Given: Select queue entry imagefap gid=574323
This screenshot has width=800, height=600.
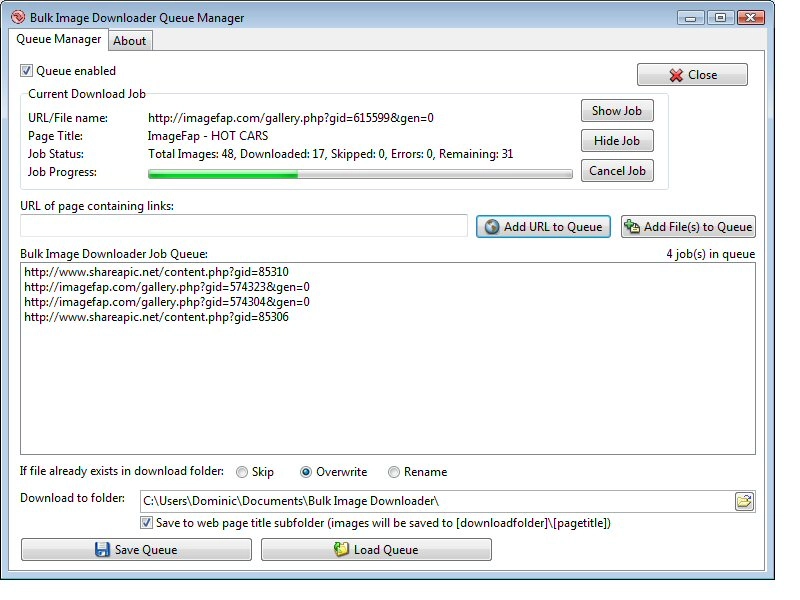Looking at the screenshot, I should [x=167, y=287].
